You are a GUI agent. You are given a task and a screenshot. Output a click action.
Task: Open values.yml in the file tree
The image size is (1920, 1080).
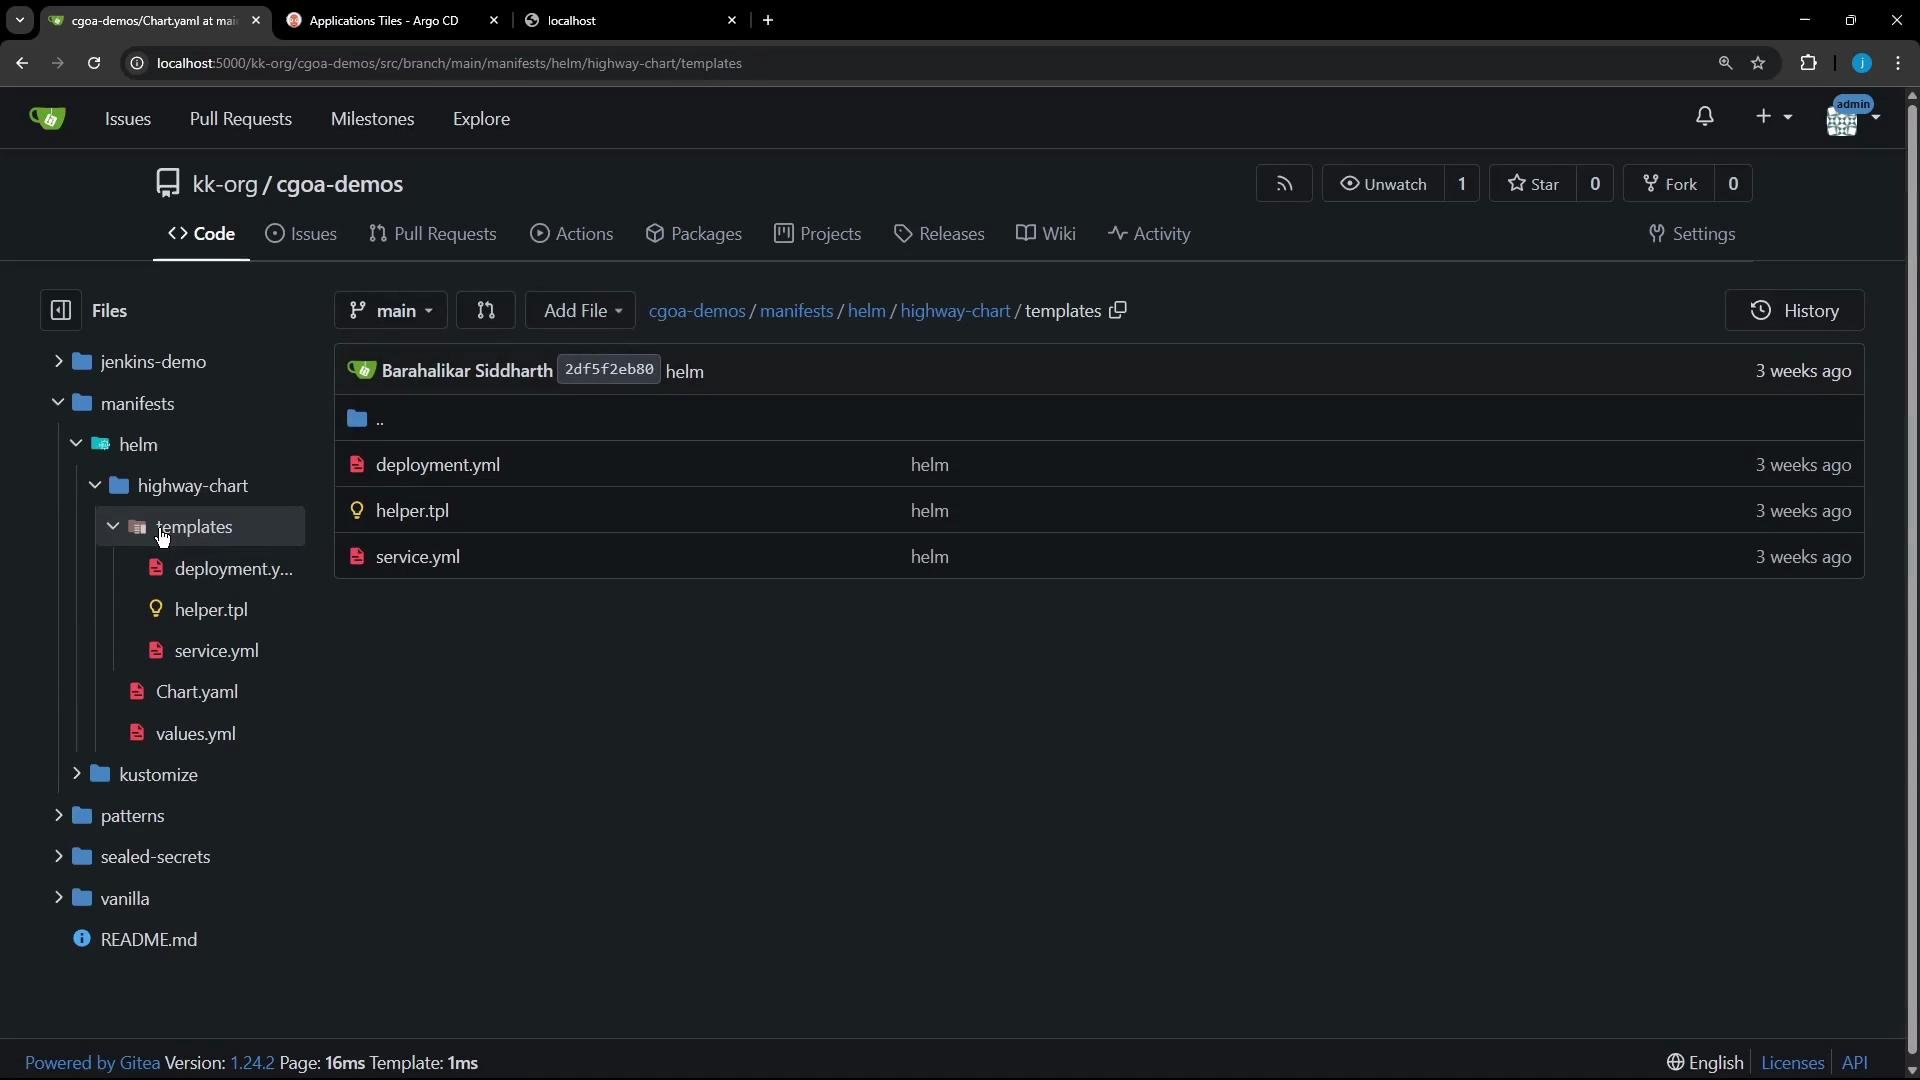pyautogui.click(x=196, y=733)
